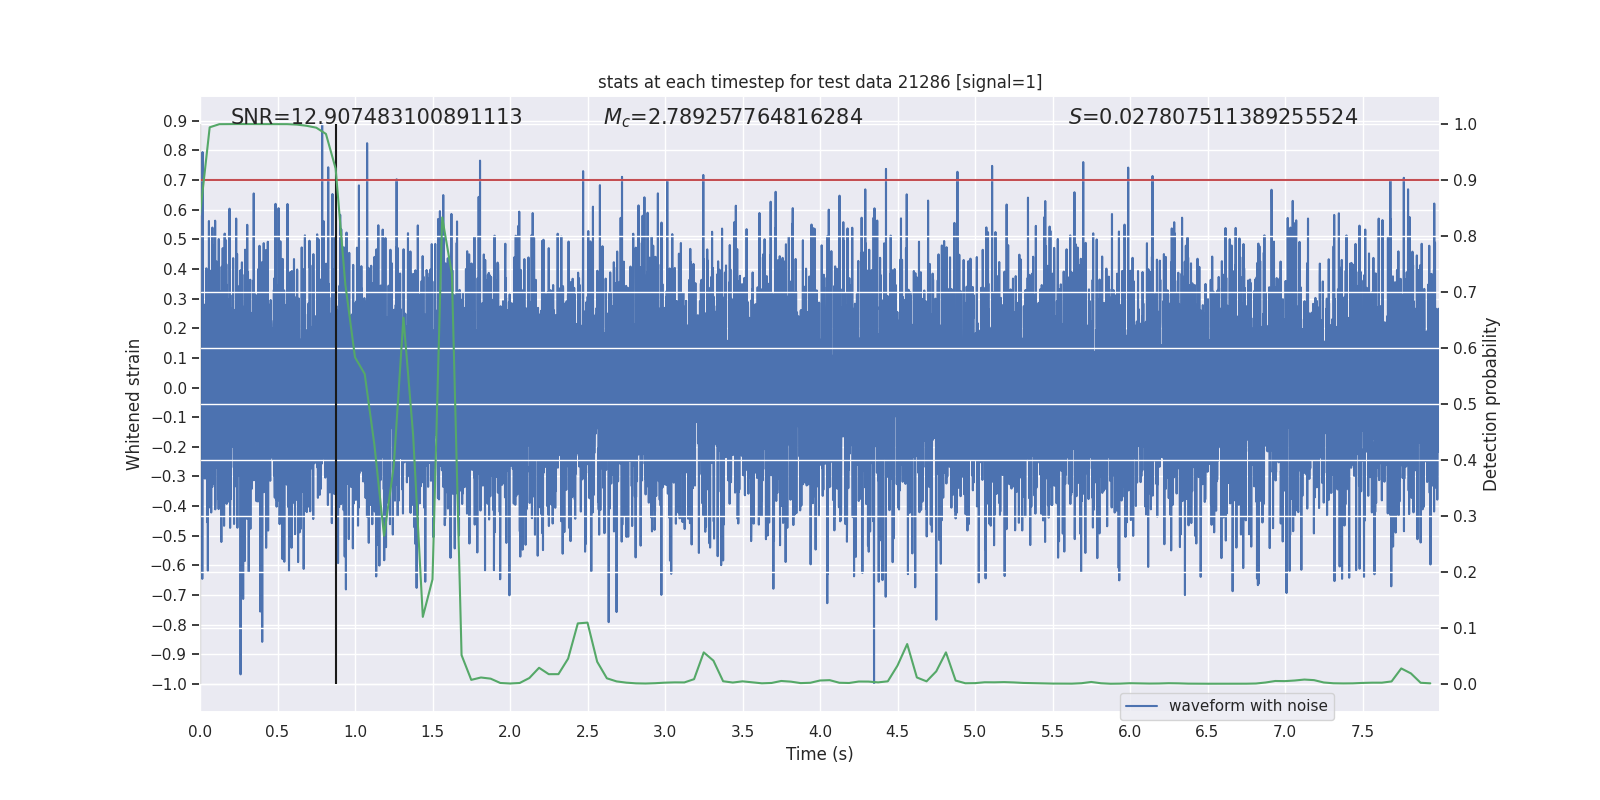The height and width of the screenshot is (800, 1600).
Task: Click the Whitened strain tick label −0.5
Action: (169, 536)
